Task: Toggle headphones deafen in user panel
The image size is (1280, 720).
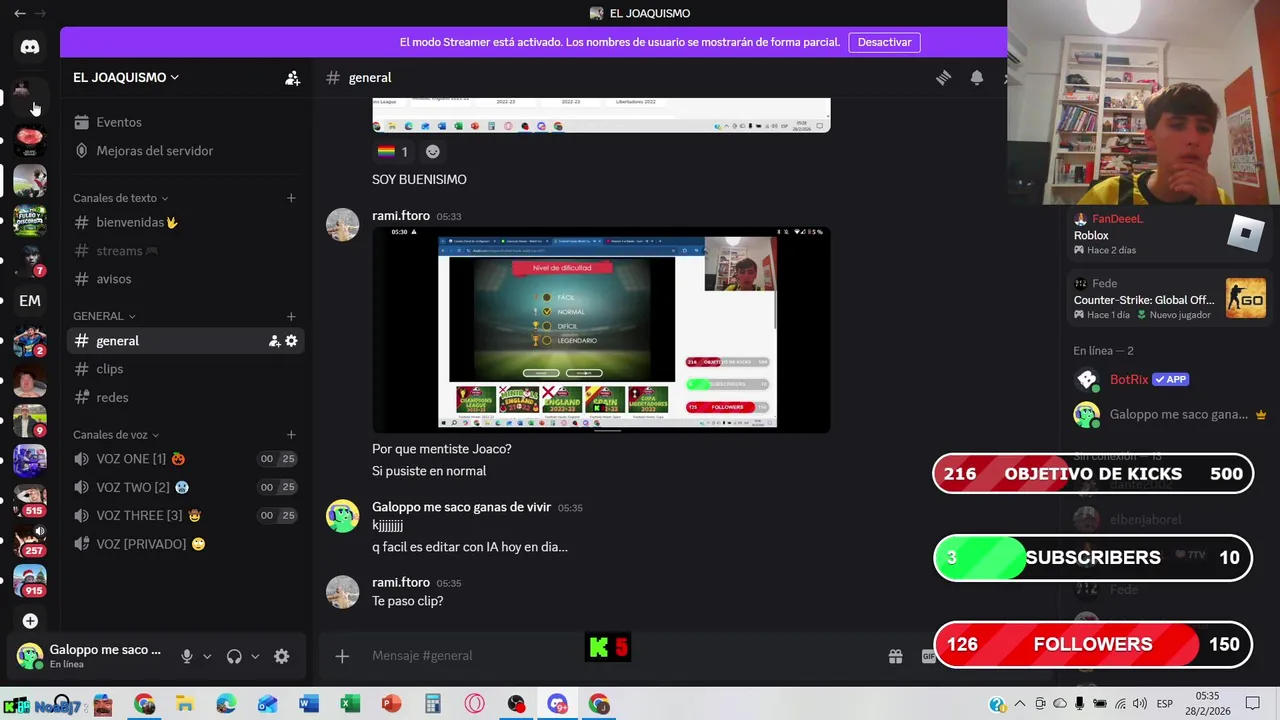Action: click(x=234, y=656)
